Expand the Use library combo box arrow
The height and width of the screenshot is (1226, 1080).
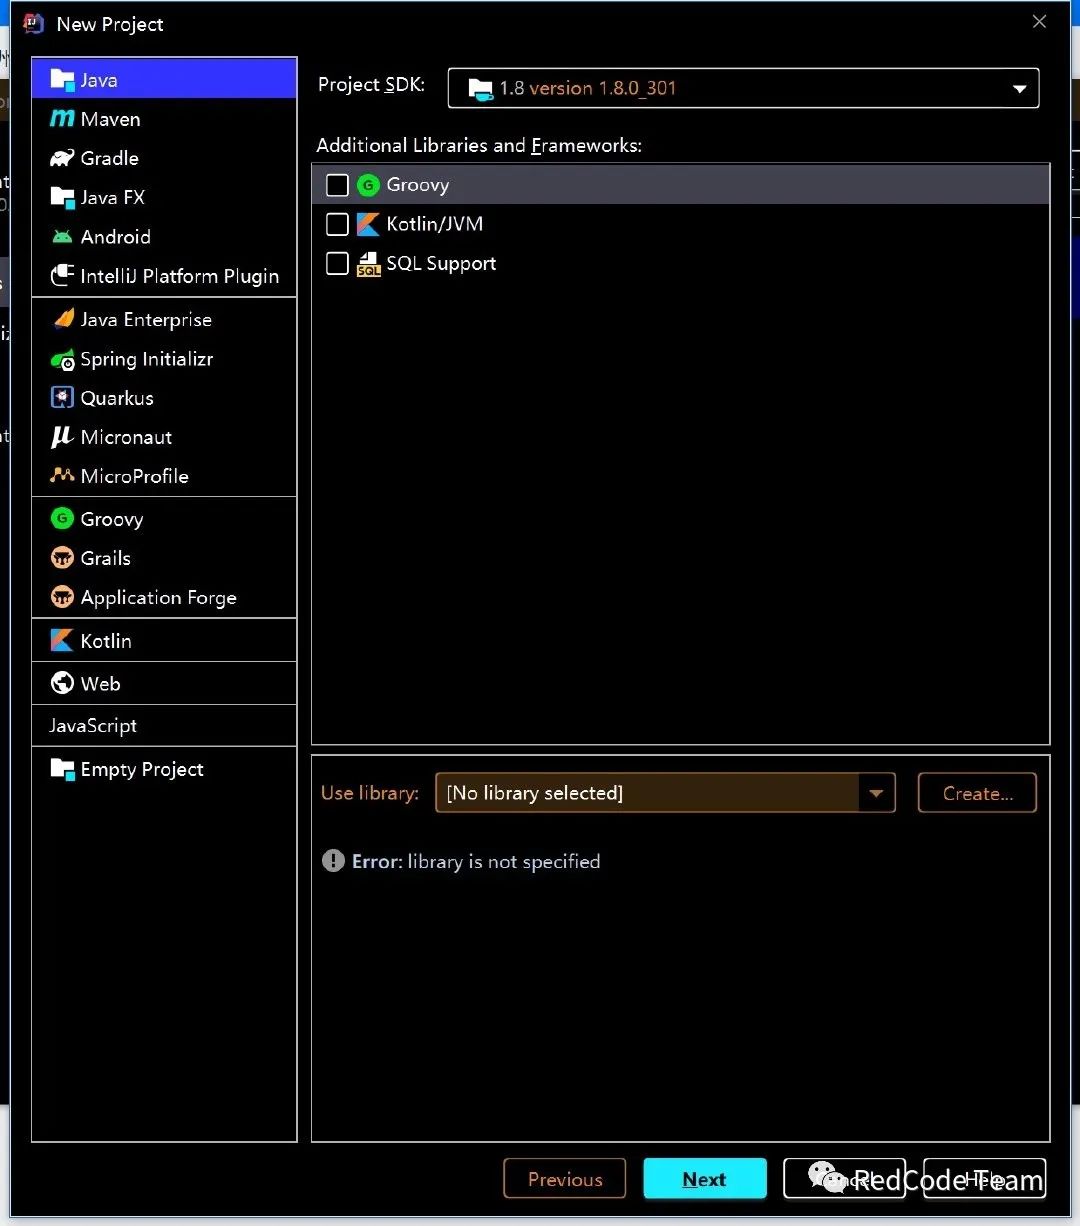coord(876,793)
